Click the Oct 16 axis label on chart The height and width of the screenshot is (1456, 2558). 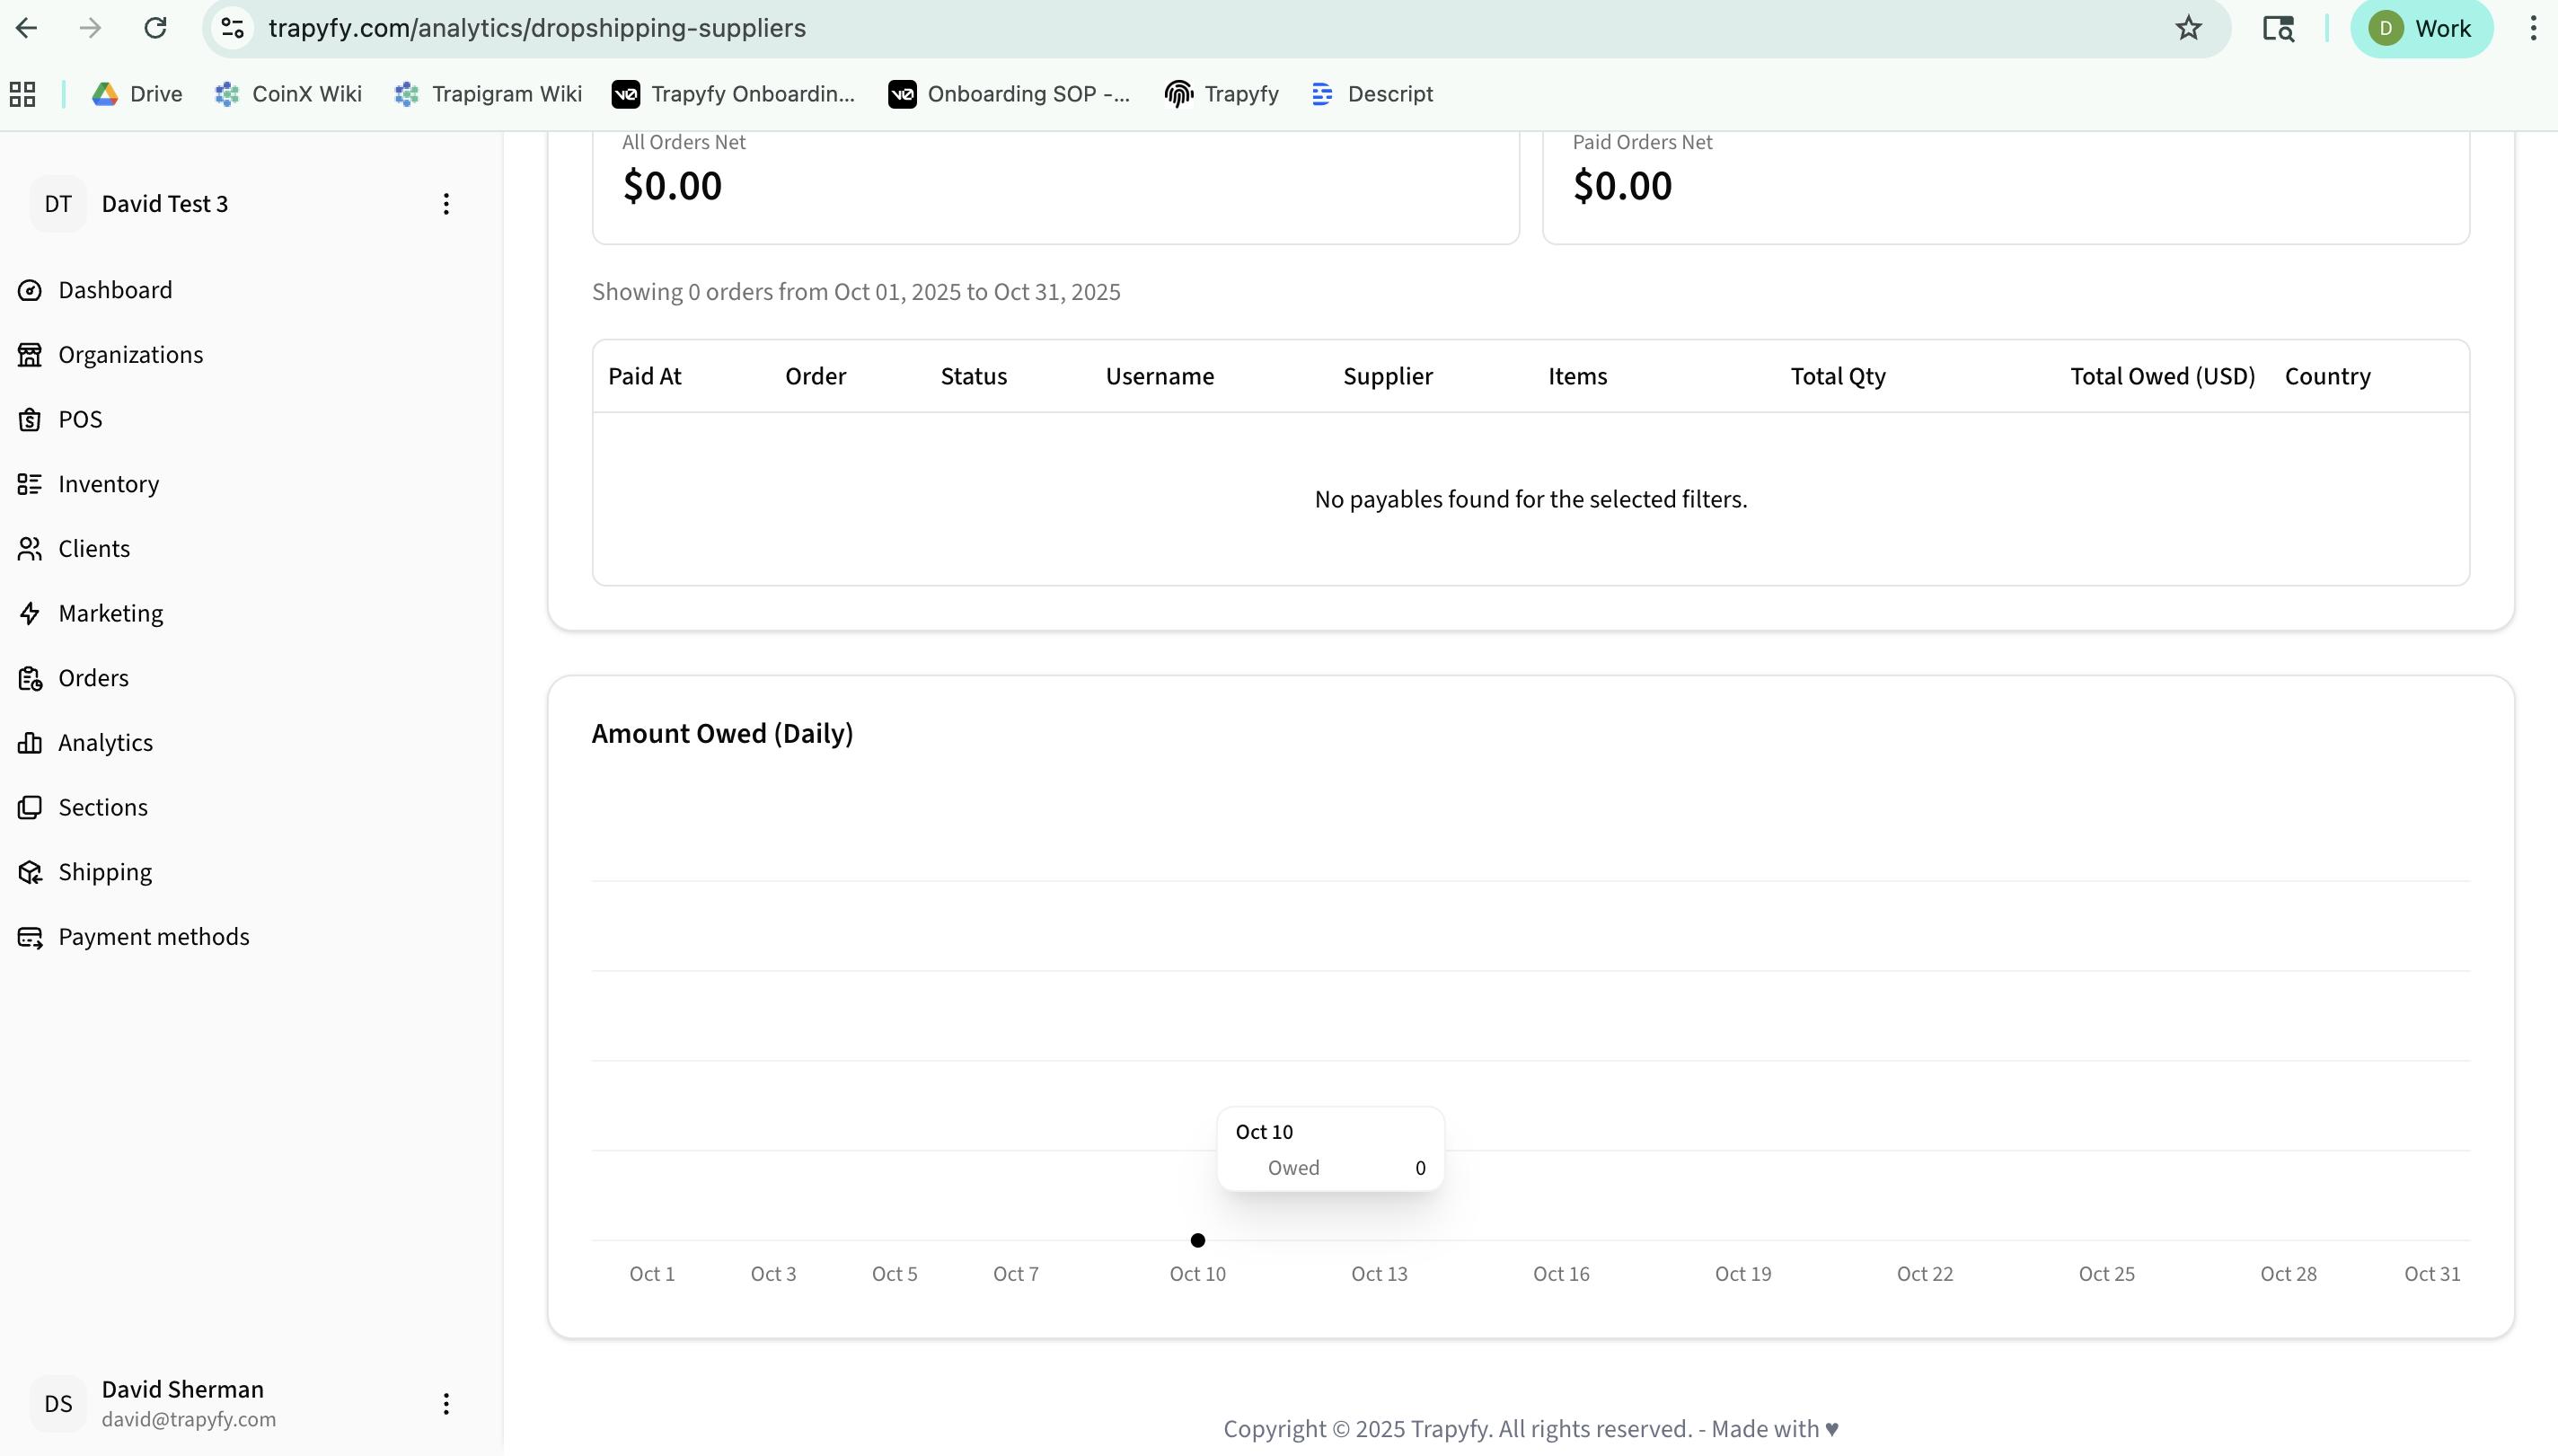pyautogui.click(x=1561, y=1274)
